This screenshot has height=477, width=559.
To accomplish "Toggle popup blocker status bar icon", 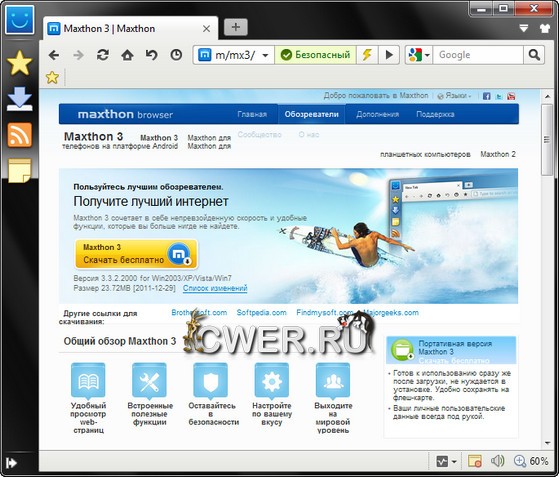I will click(475, 462).
